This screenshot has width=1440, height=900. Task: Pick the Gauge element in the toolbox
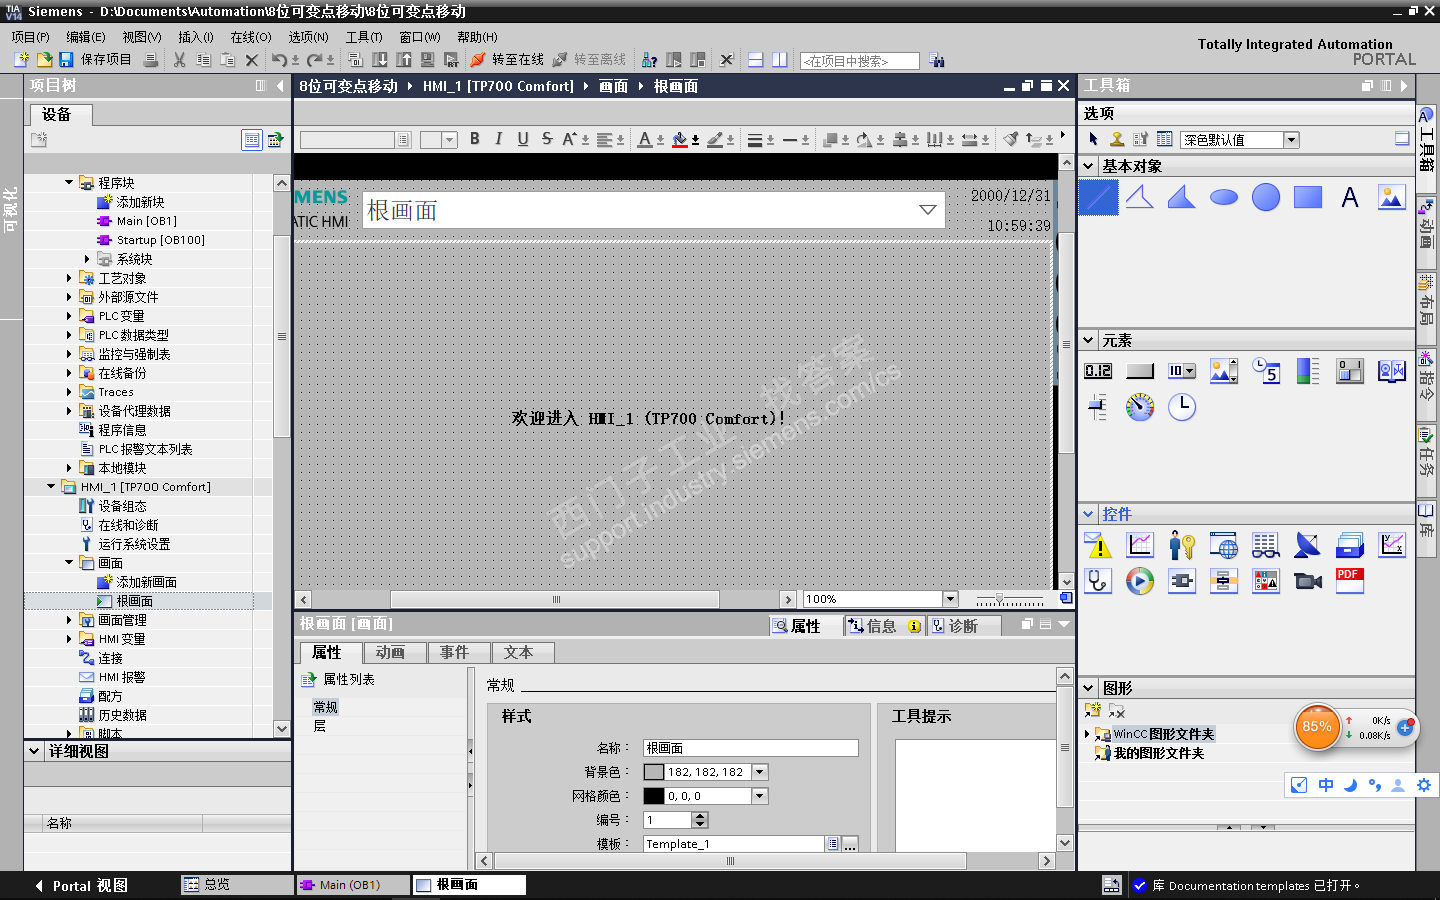pyautogui.click(x=1140, y=407)
